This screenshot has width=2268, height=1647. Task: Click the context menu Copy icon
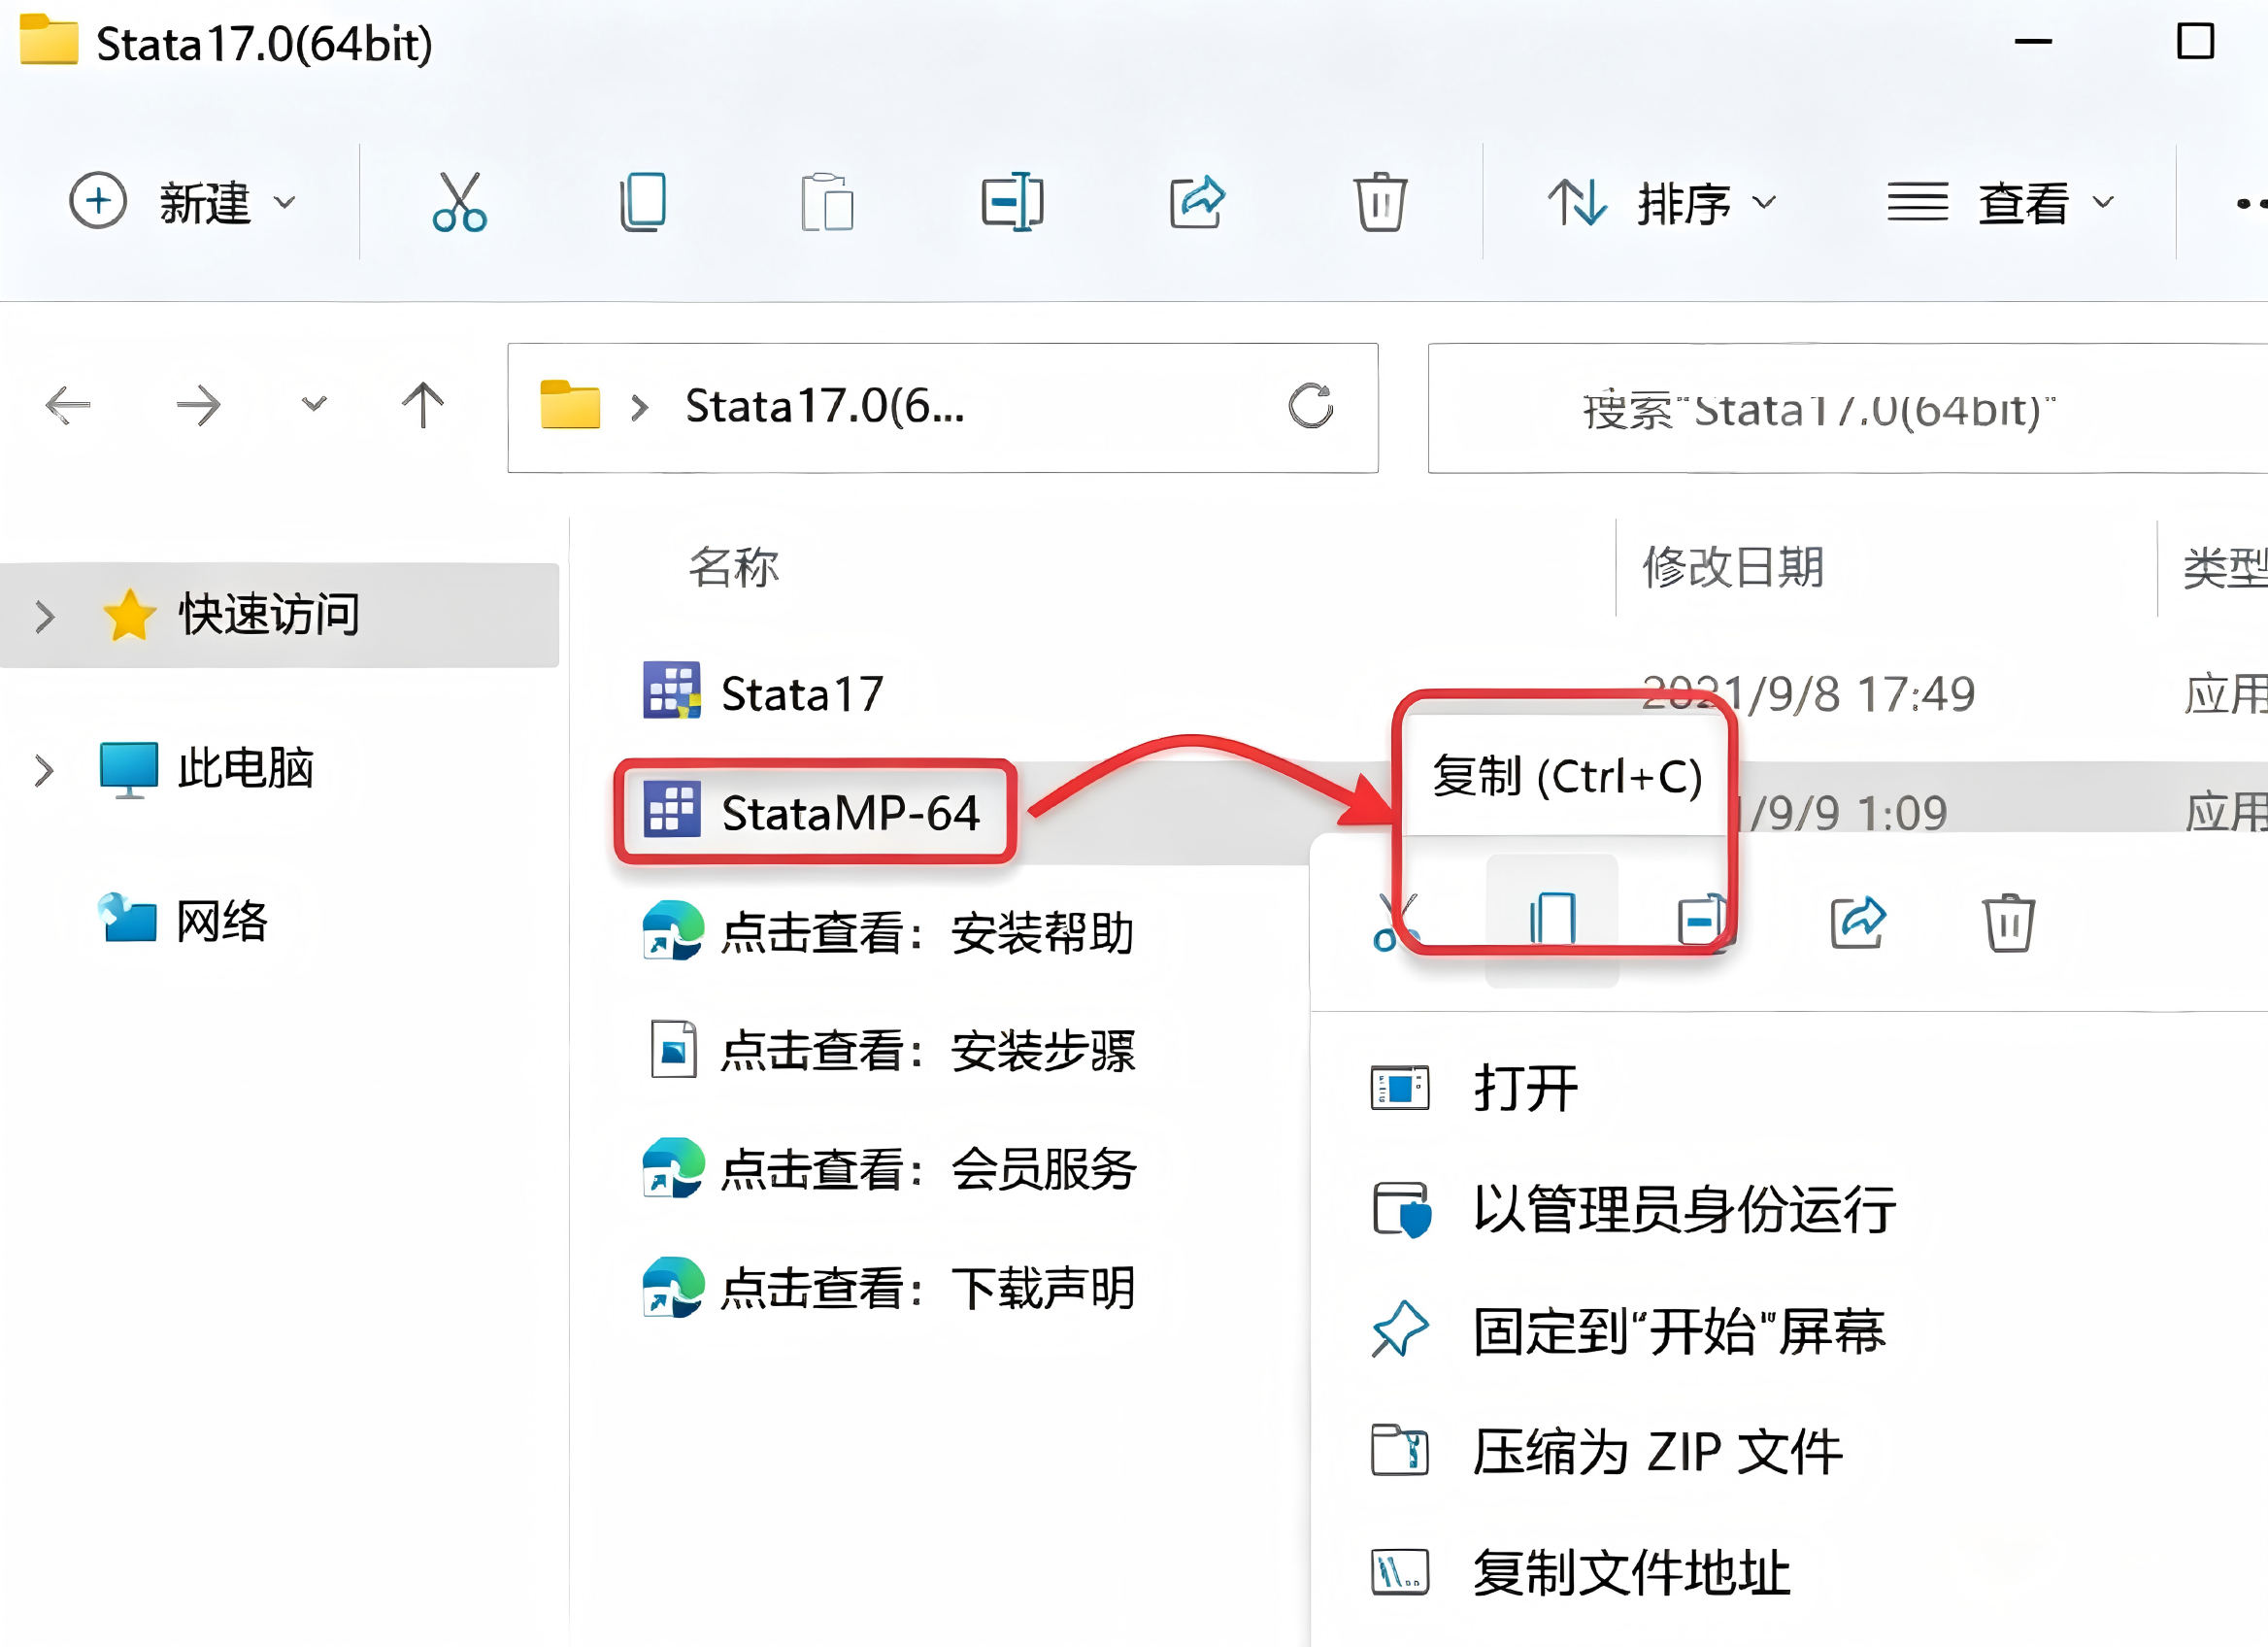(1552, 920)
